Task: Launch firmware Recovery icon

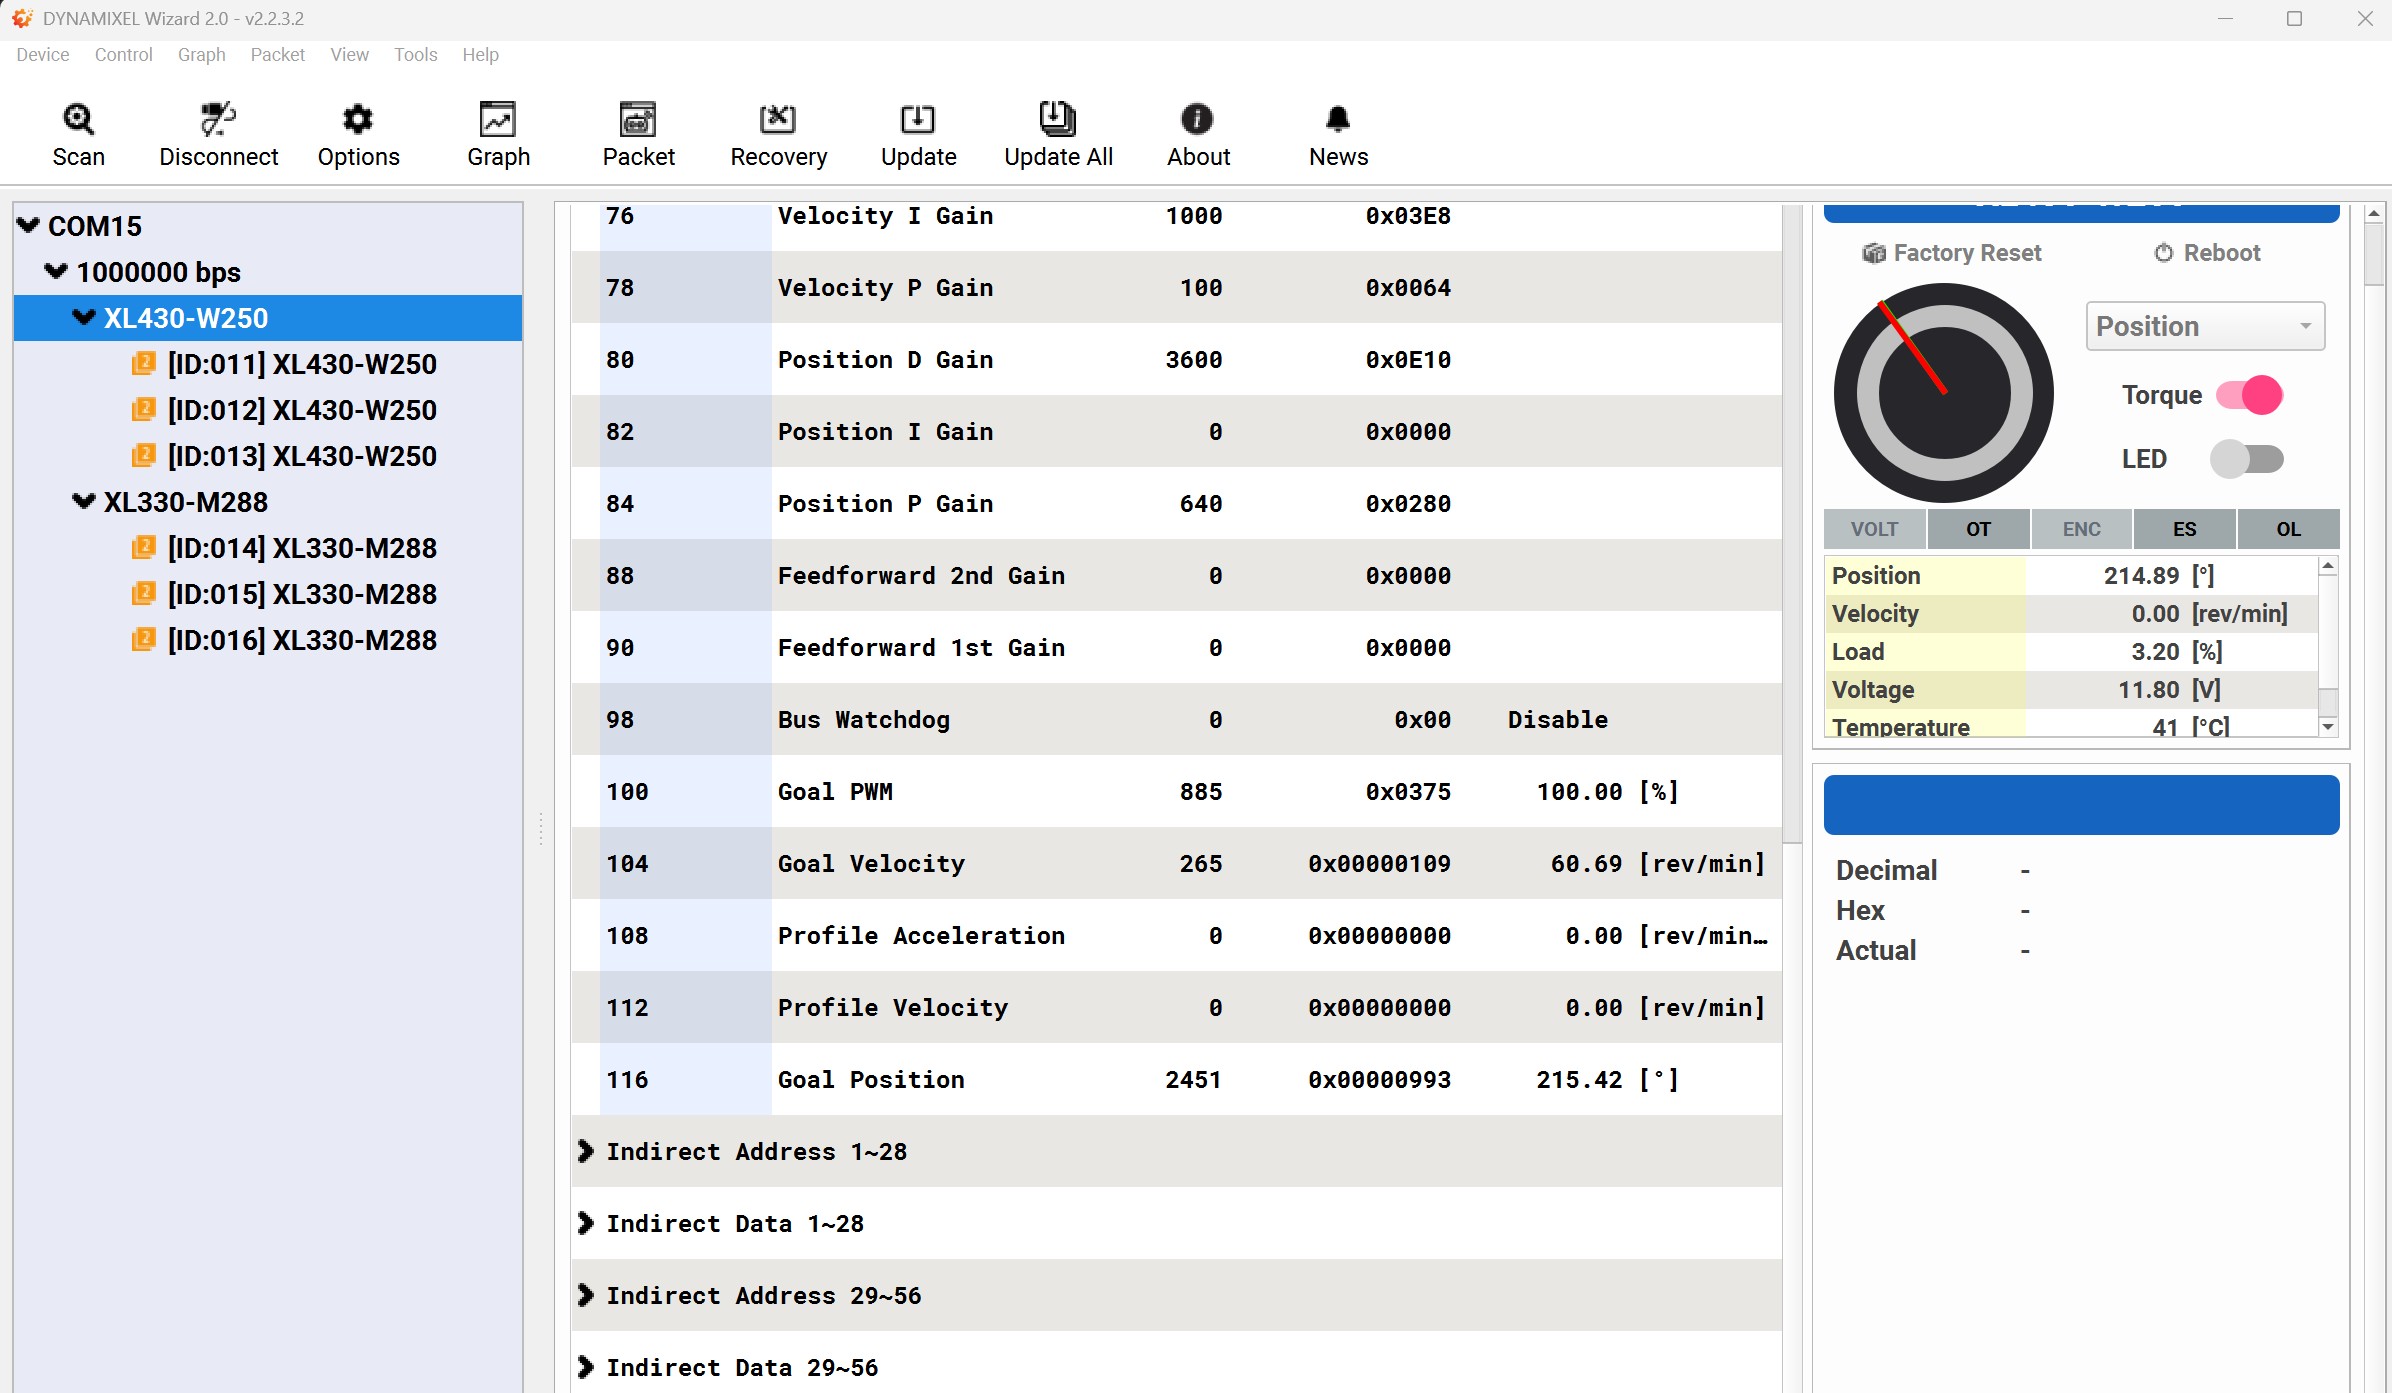Action: (x=778, y=120)
